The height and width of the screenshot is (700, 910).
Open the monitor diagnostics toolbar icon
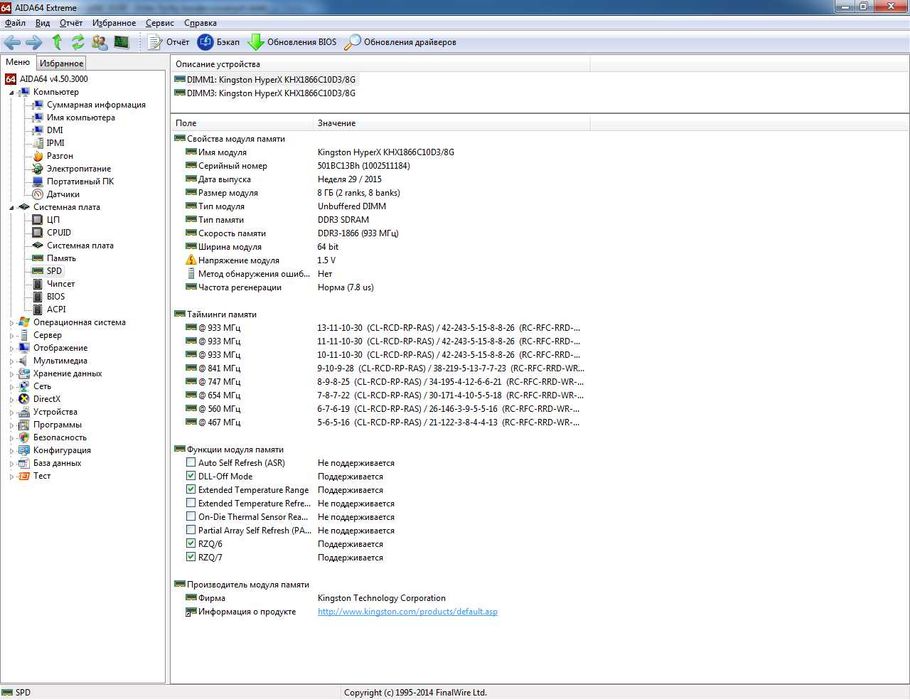pos(121,42)
